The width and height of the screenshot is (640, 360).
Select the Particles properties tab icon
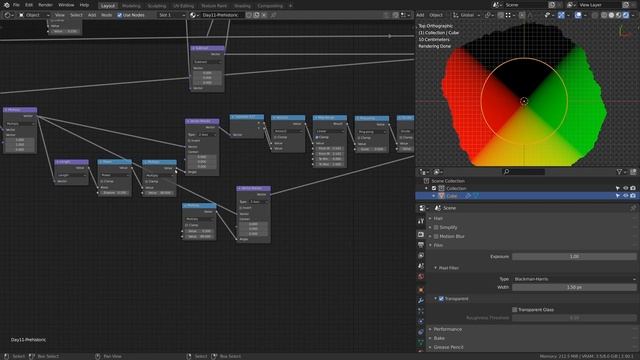[x=421, y=311]
